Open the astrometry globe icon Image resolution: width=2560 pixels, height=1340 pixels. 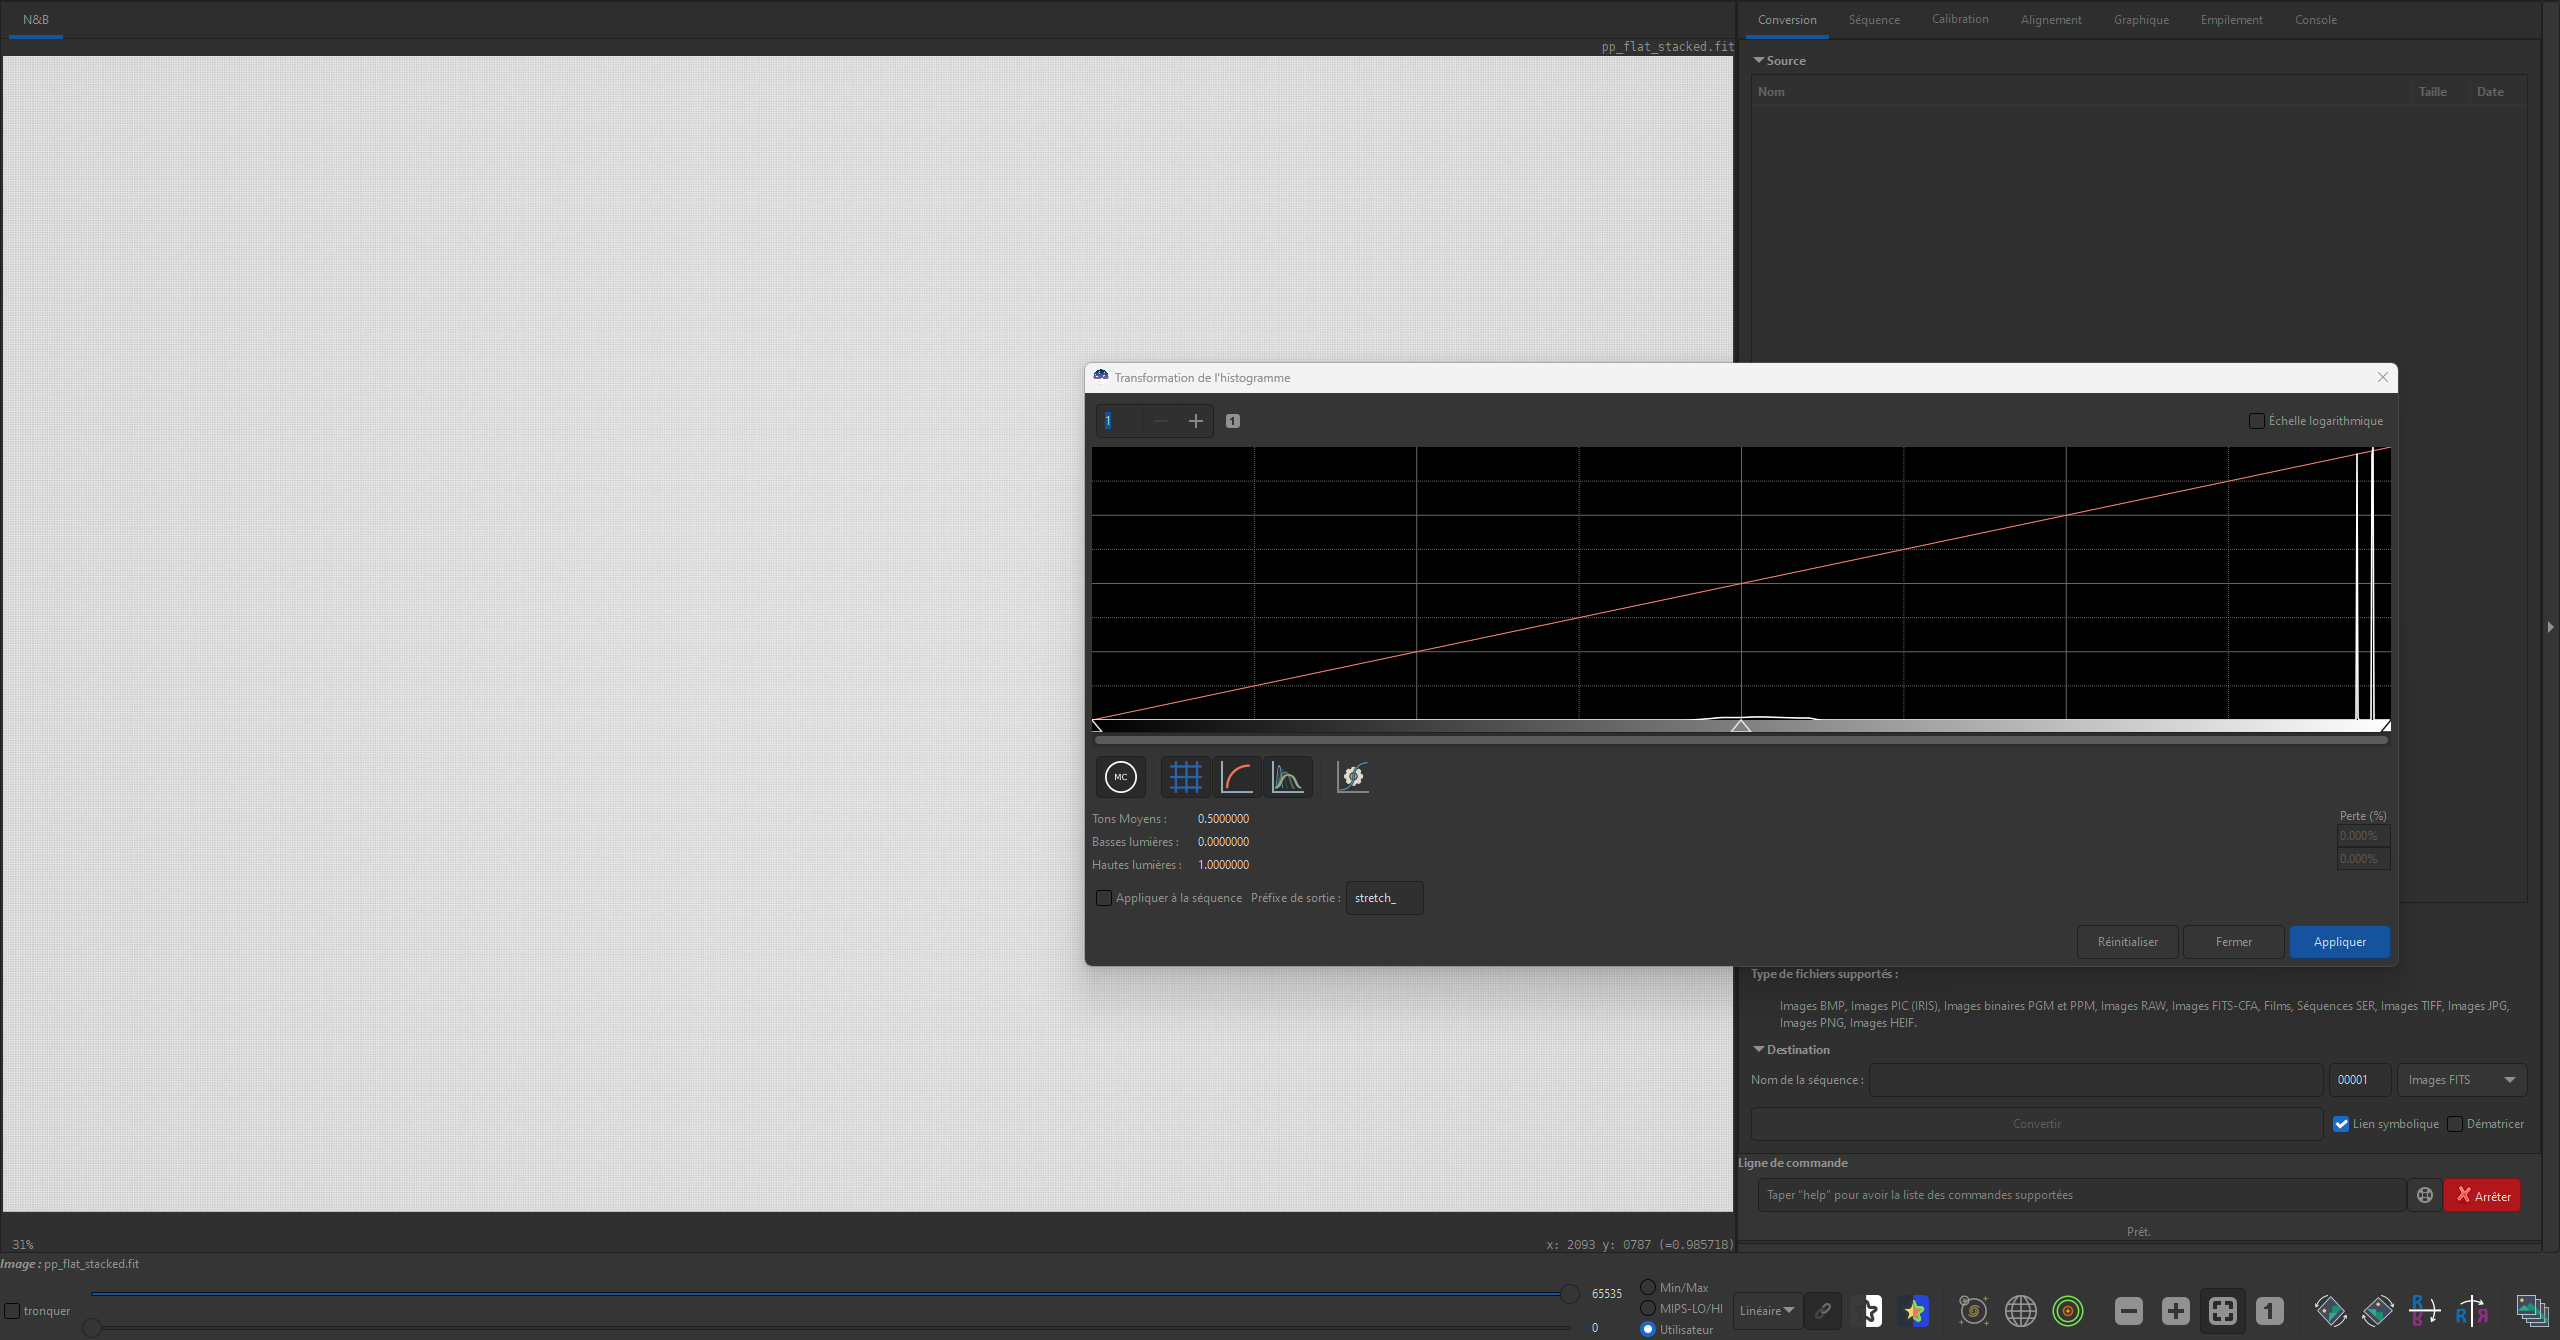pos(2020,1310)
